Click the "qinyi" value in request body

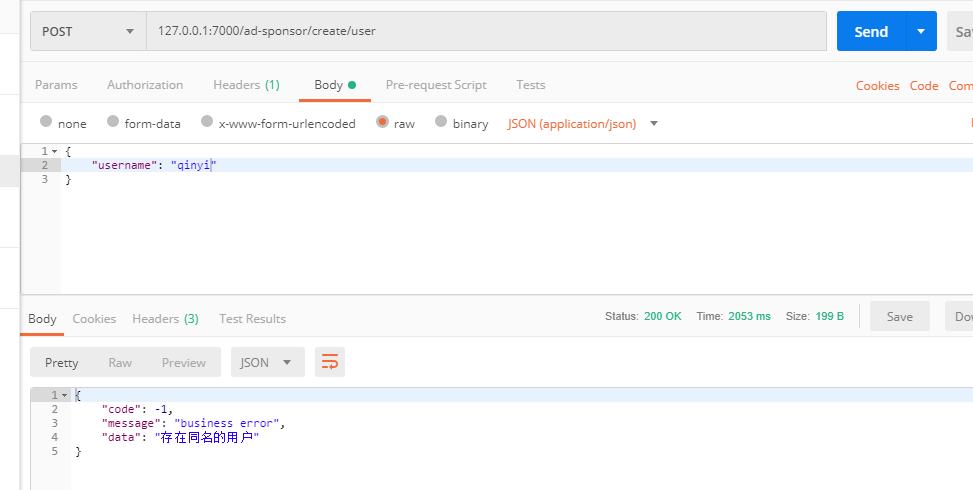point(194,165)
